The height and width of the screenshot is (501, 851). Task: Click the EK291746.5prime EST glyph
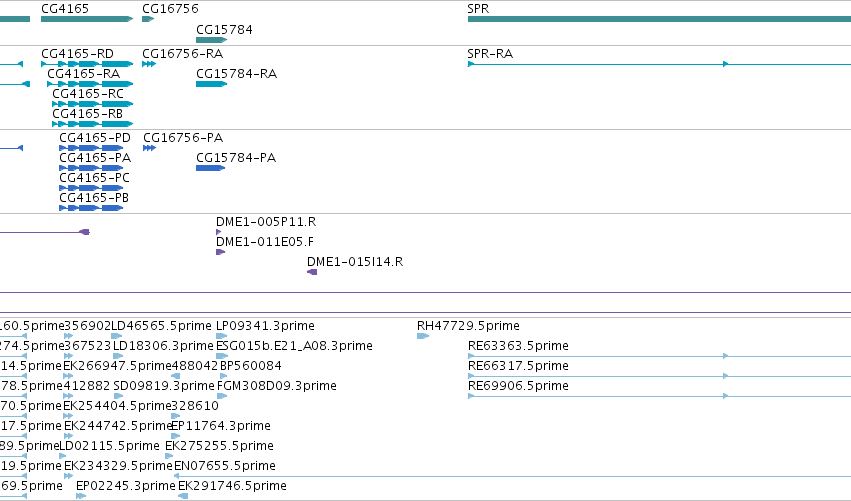tap(183, 496)
